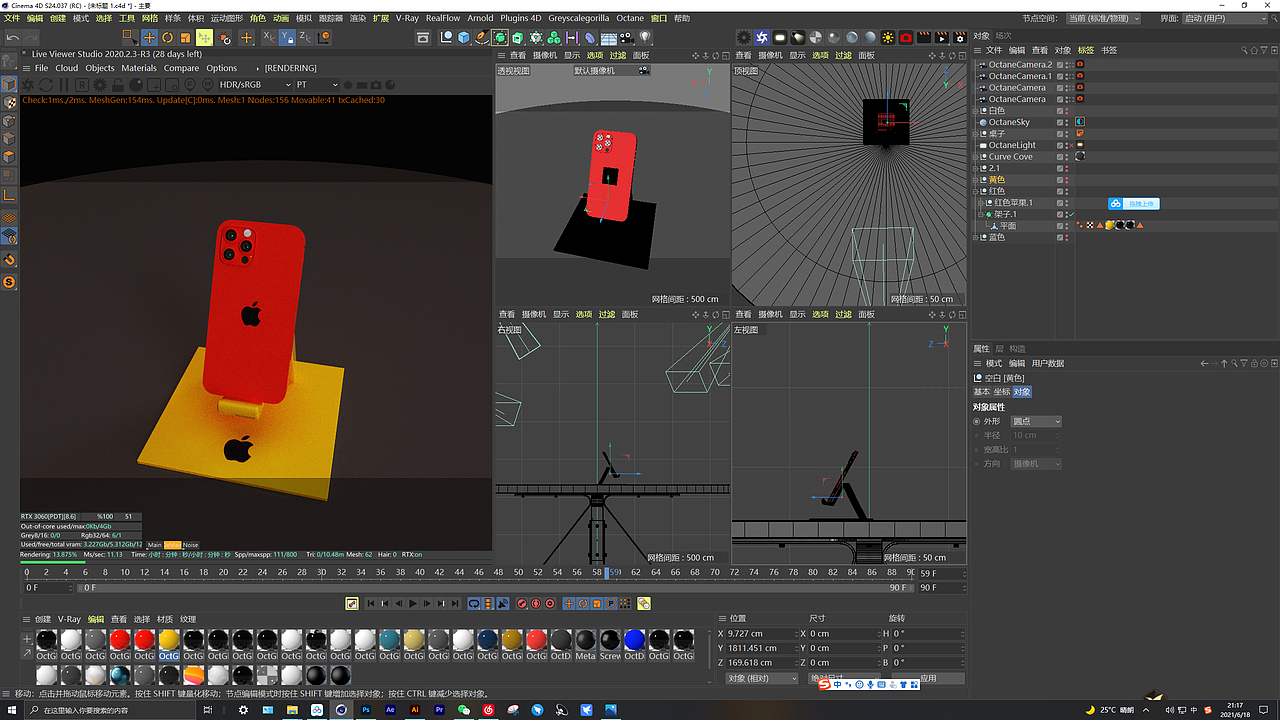The width and height of the screenshot is (1280, 720).
Task: Select the OctaneCamera.1 camera tag
Action: click(1080, 76)
